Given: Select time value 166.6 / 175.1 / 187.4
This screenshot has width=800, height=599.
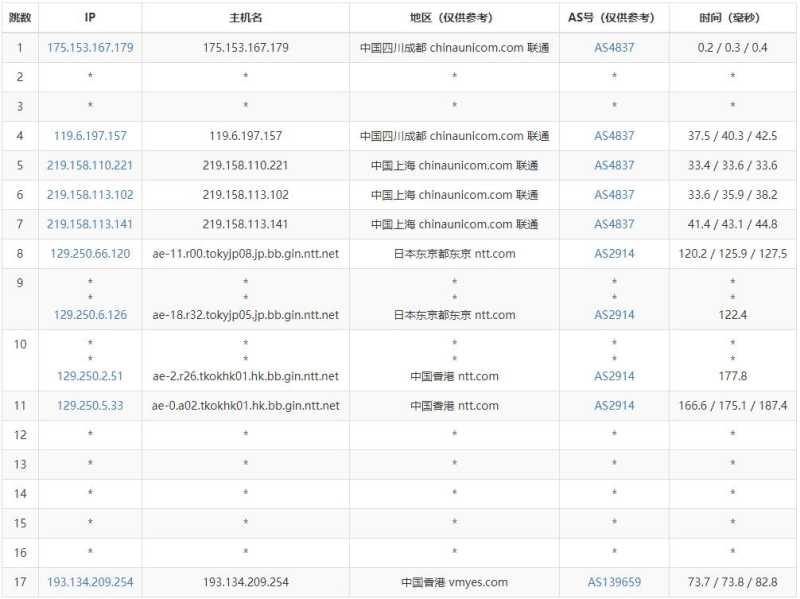Looking at the screenshot, I should tap(733, 406).
